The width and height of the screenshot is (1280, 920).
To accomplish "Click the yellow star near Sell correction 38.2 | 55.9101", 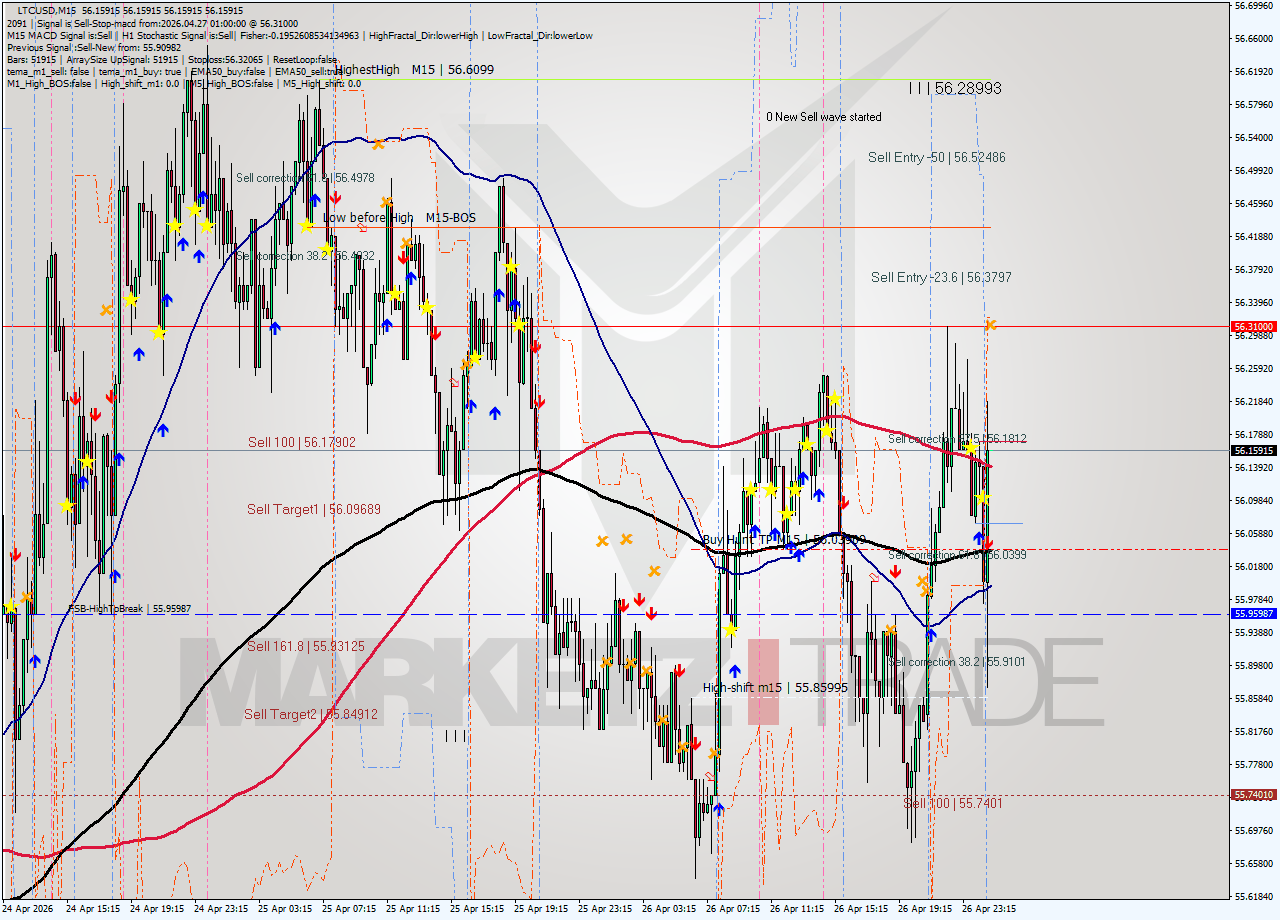I will (x=731, y=630).
